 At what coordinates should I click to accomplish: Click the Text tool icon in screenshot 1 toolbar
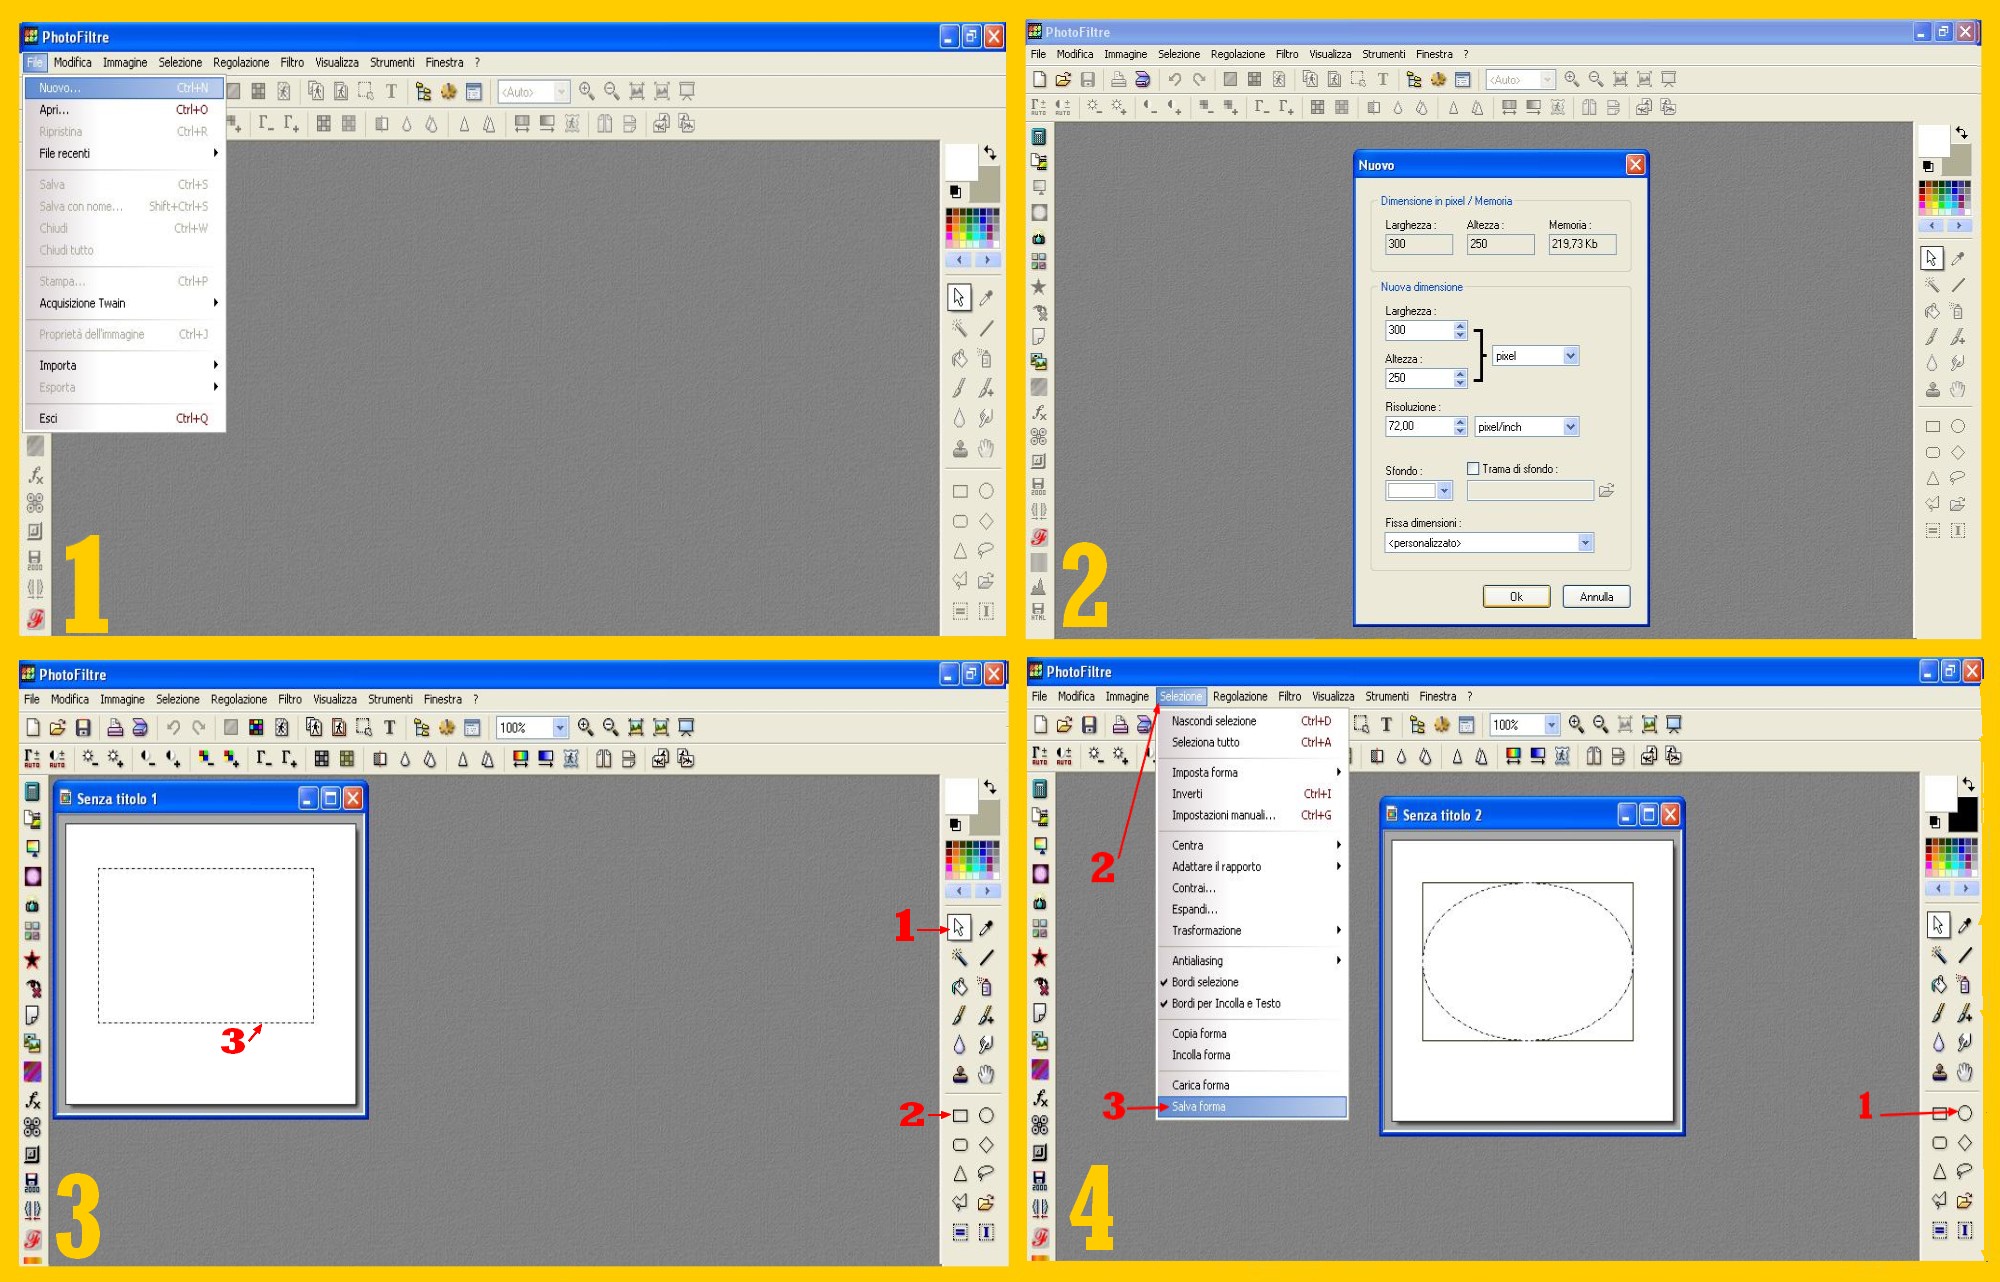coord(391,92)
